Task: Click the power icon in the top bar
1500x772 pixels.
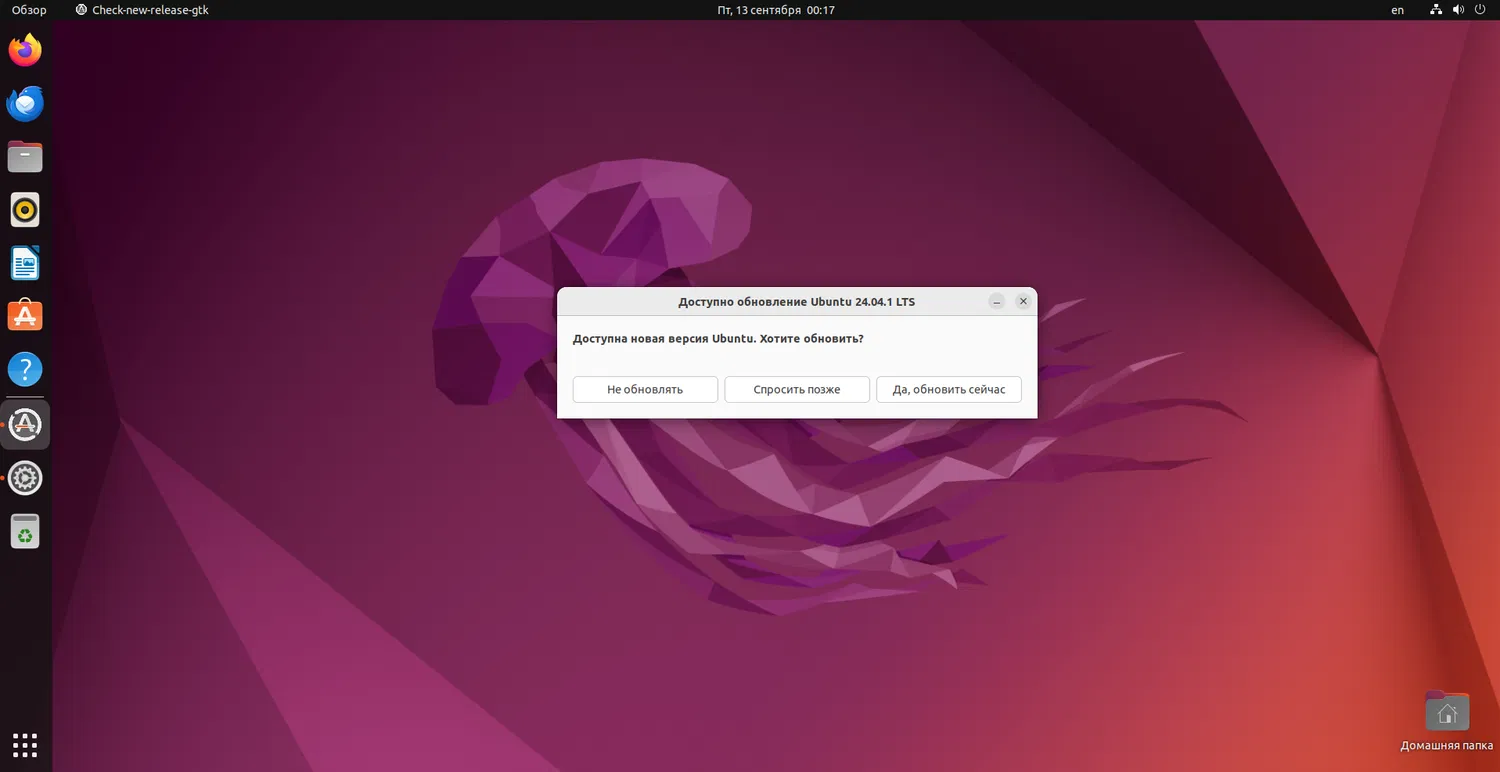Action: pyautogui.click(x=1481, y=10)
